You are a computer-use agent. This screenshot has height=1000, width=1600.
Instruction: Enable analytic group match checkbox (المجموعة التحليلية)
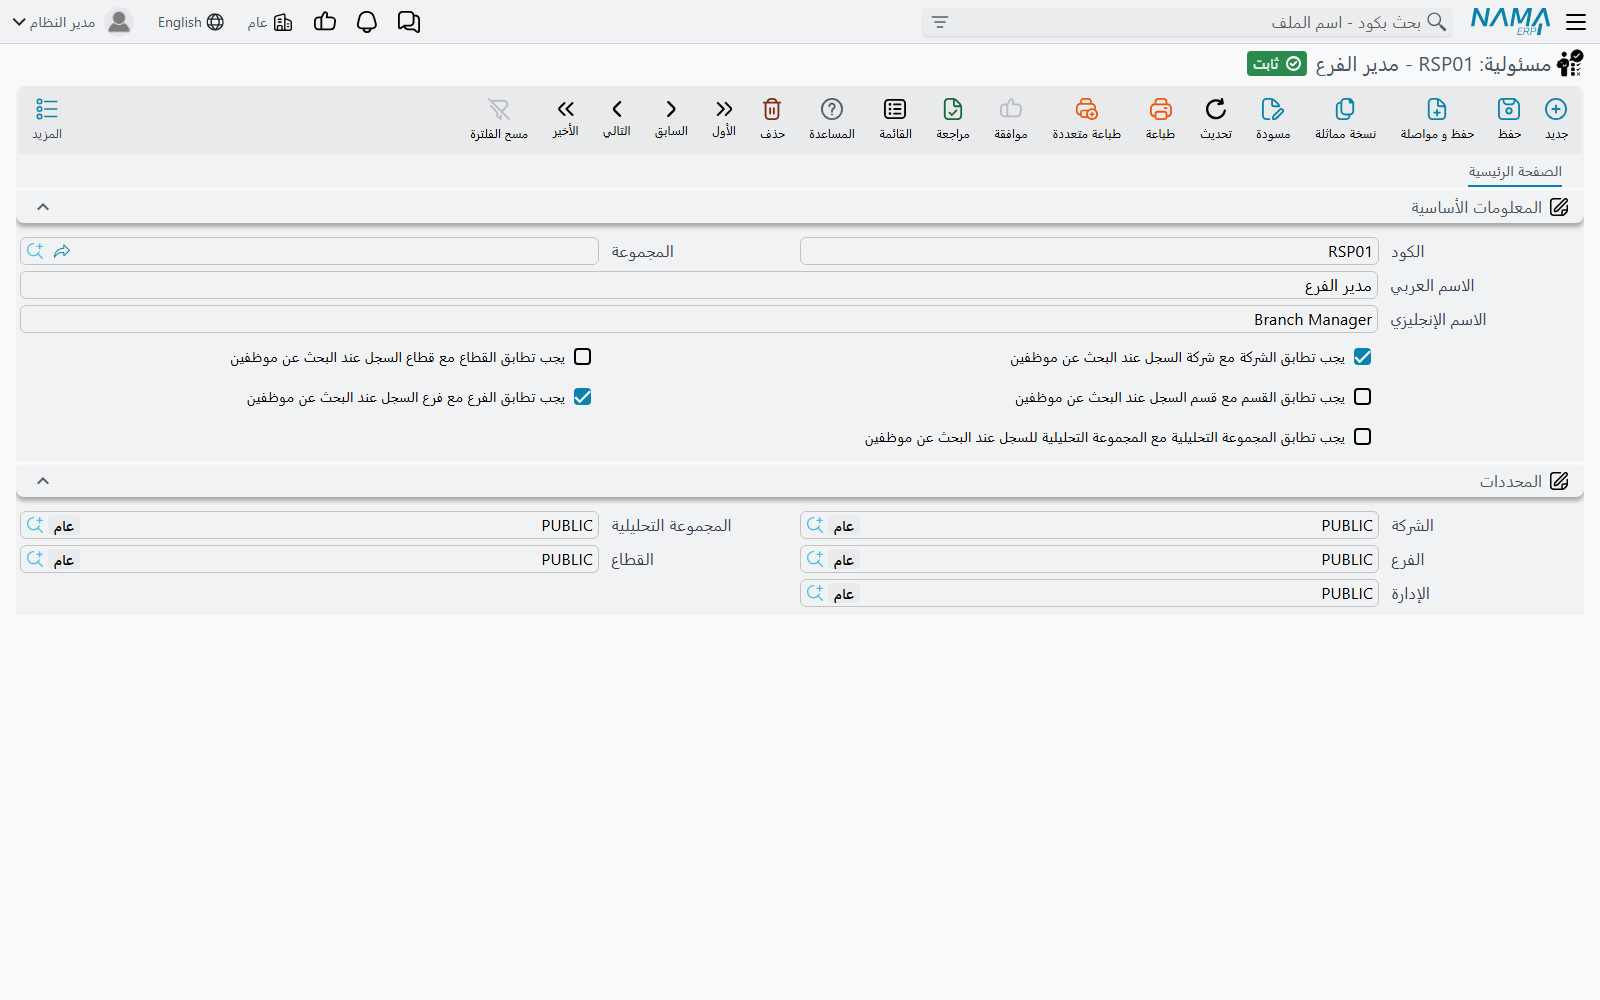click(x=1362, y=437)
